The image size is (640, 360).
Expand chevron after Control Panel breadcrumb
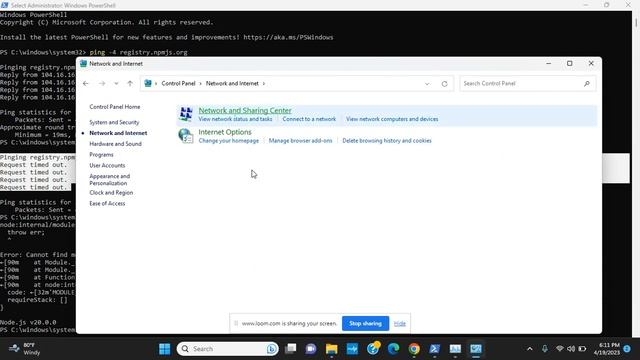[x=200, y=84]
